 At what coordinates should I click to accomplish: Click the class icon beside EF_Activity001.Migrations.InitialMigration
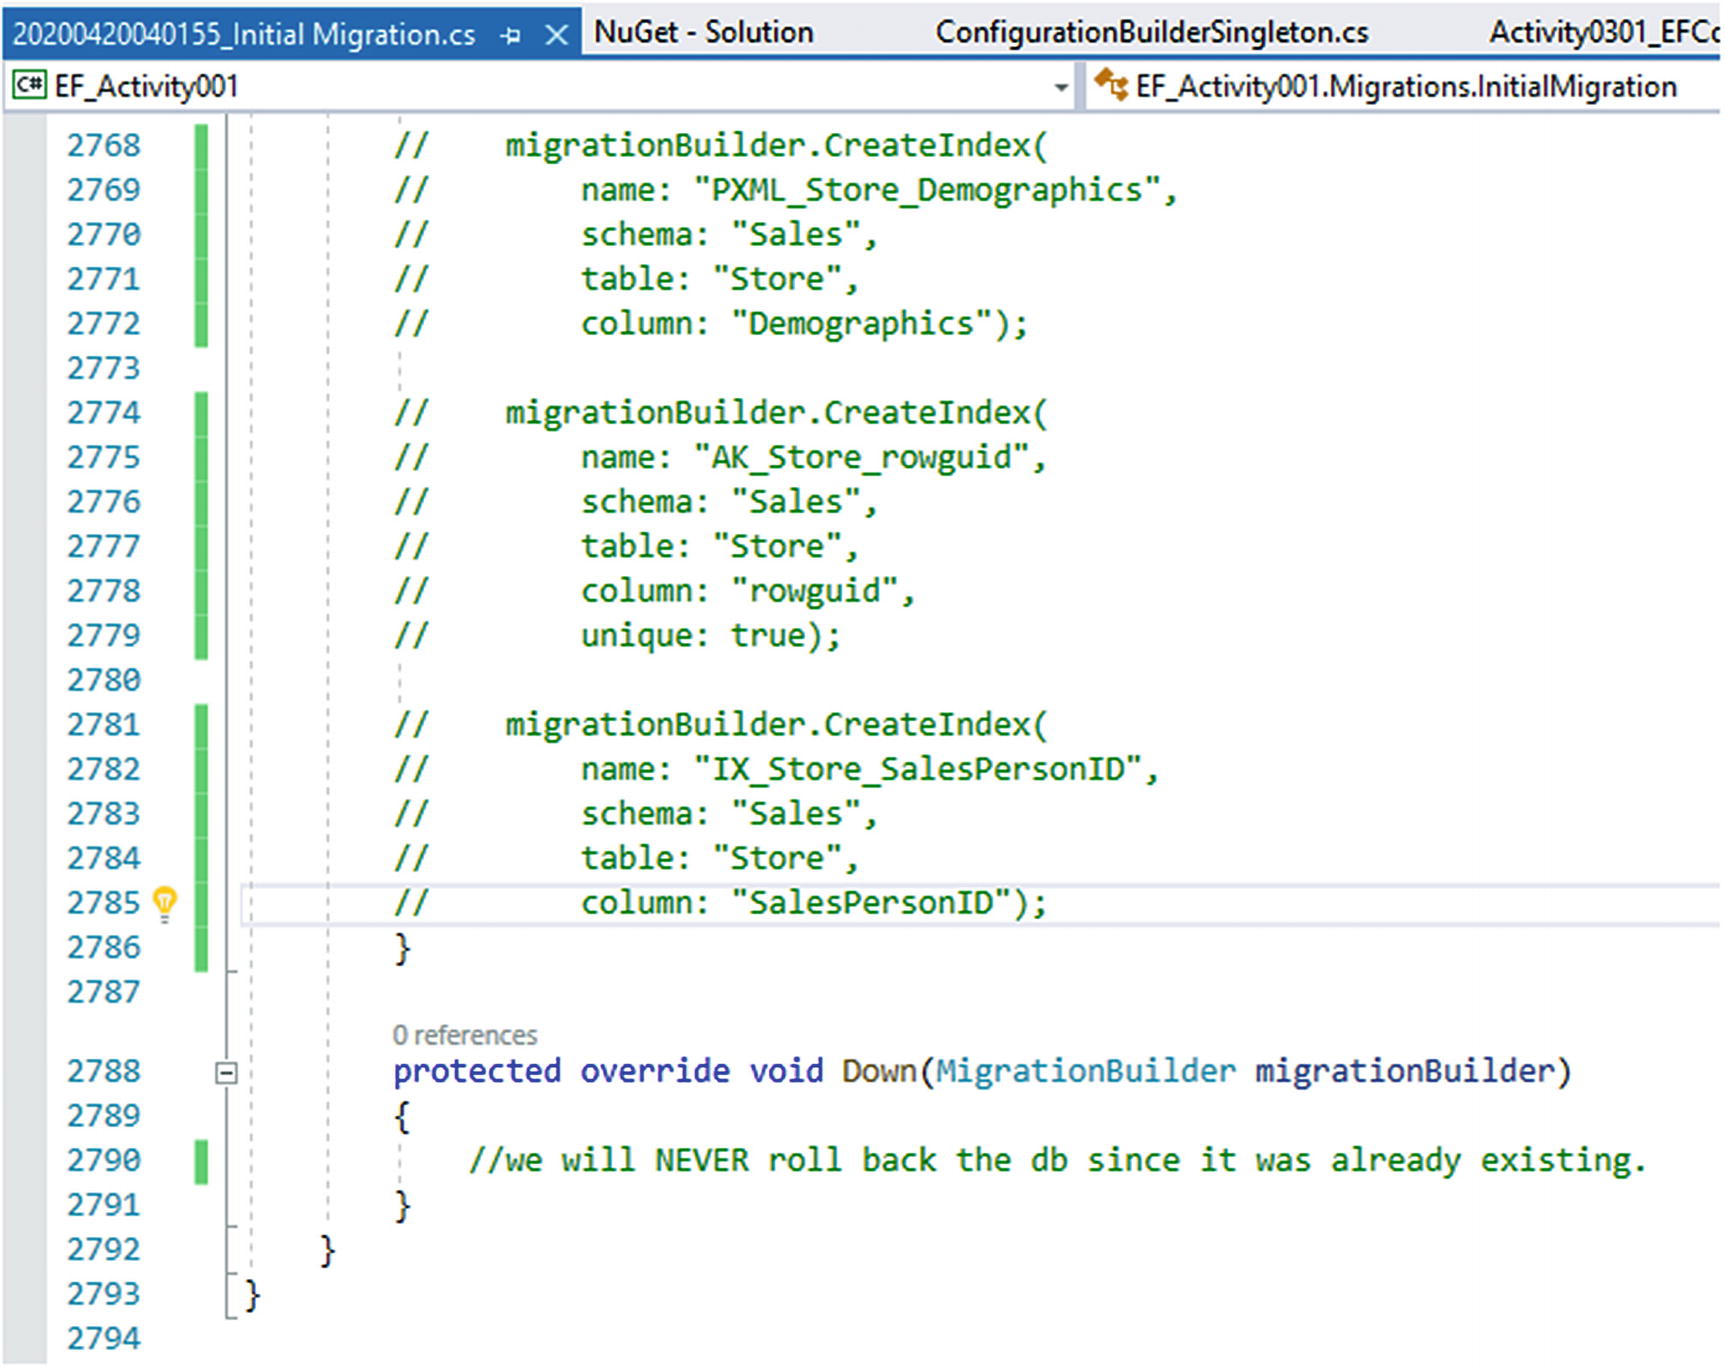(x=1110, y=86)
